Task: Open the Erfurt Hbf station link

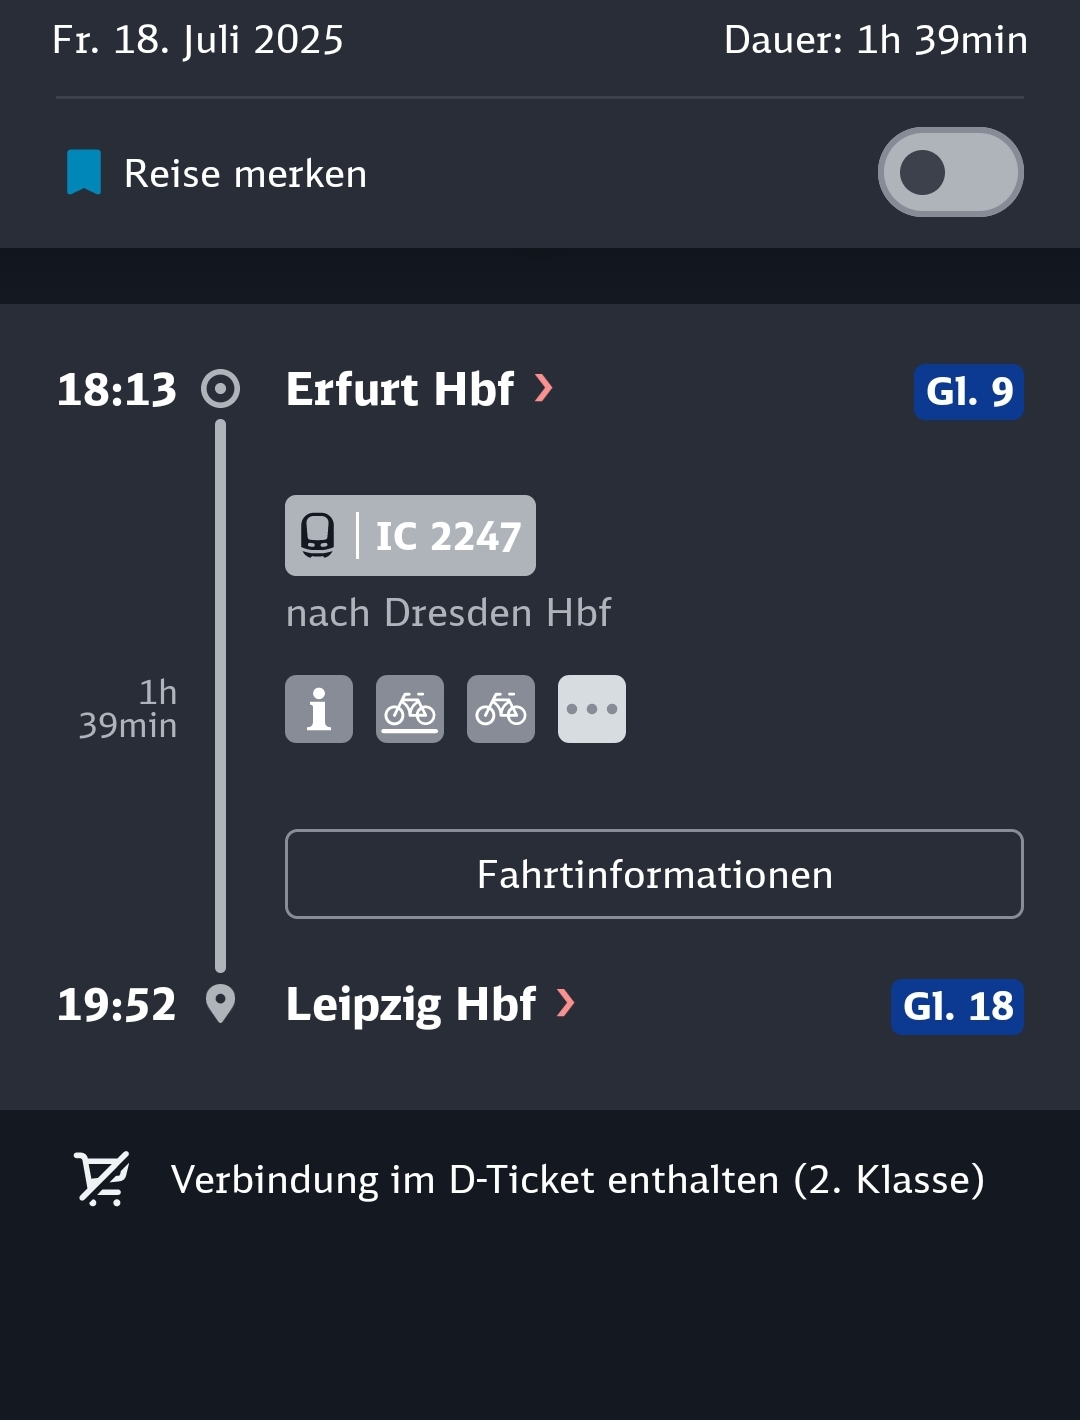Action: tap(400, 389)
